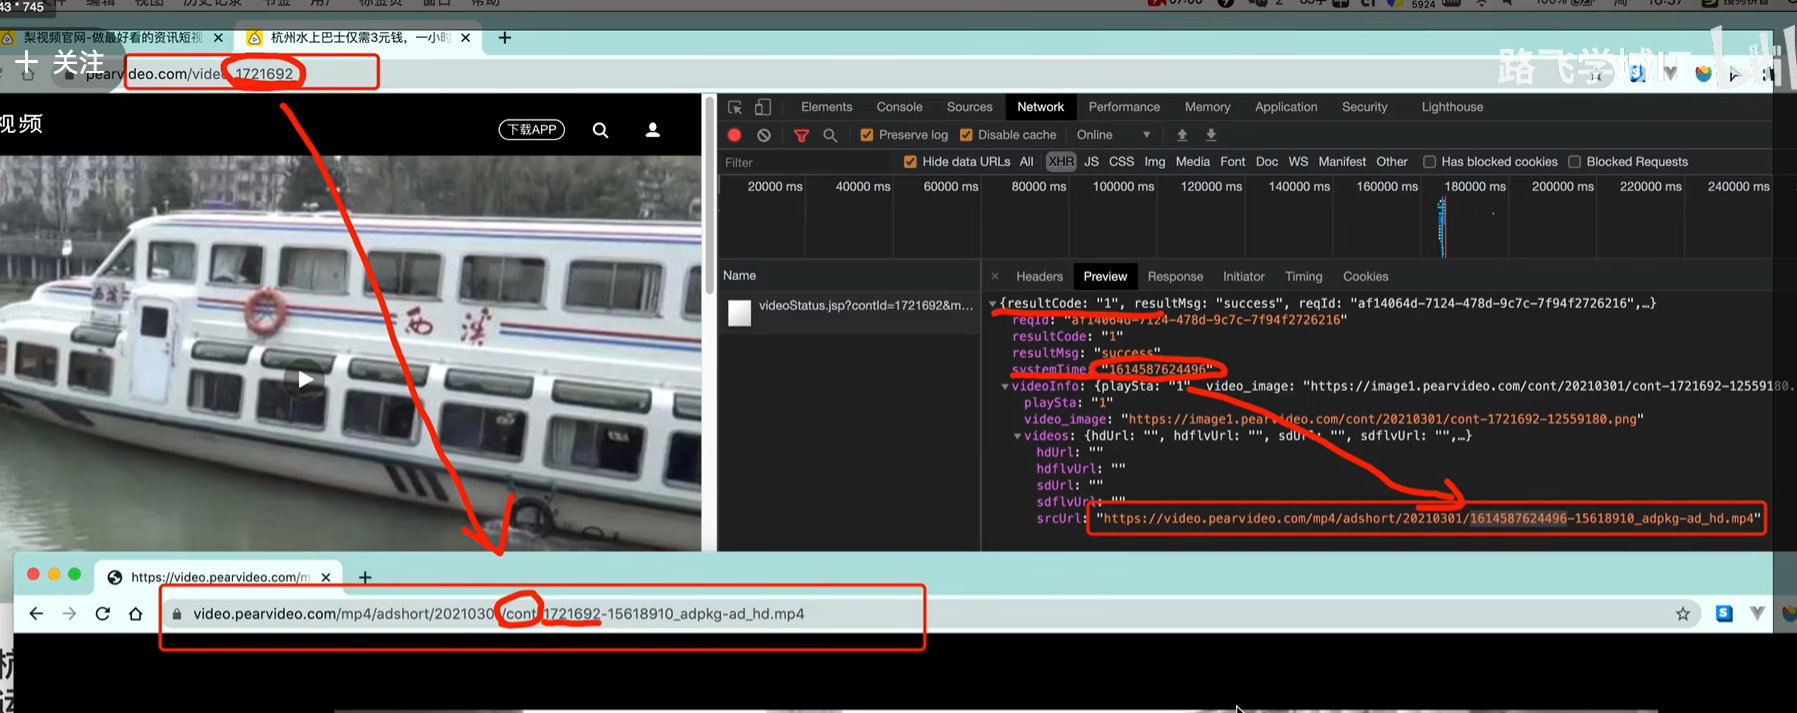Reload the page in lower browser window
This screenshot has width=1797, height=713.
(102, 614)
